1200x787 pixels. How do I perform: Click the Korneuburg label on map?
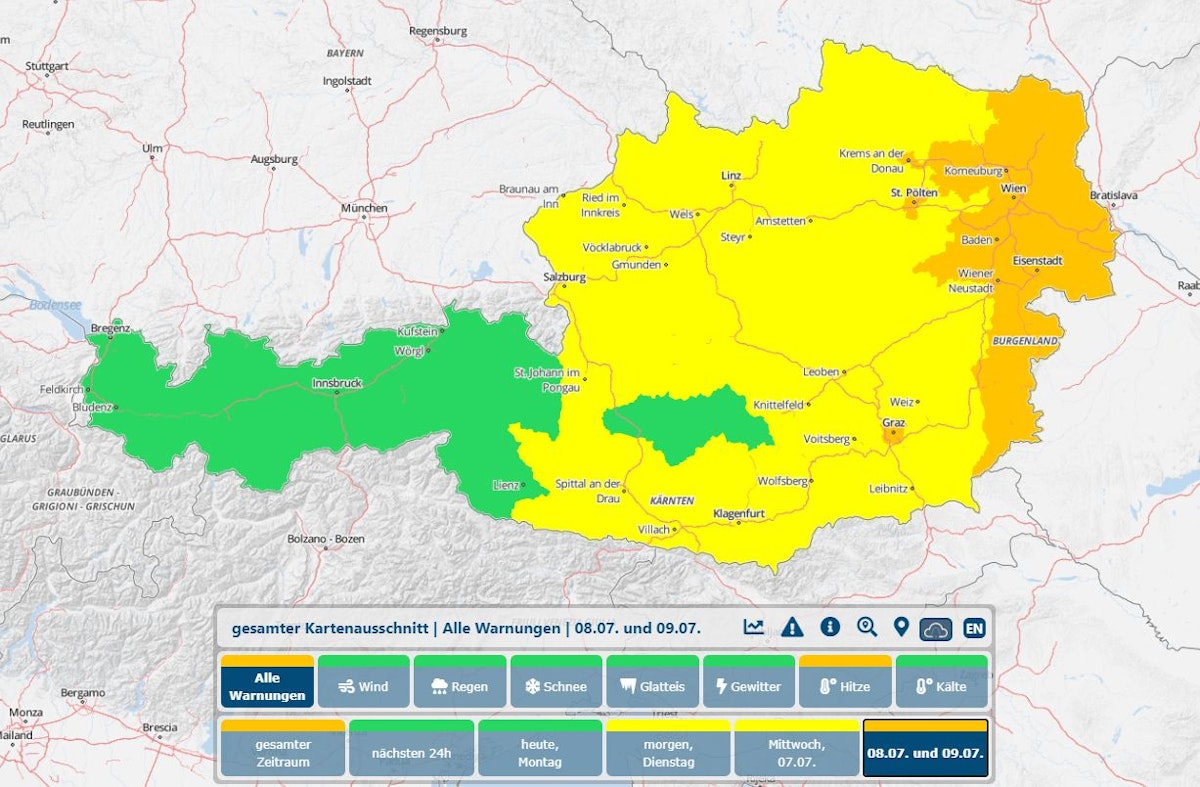(x=973, y=171)
